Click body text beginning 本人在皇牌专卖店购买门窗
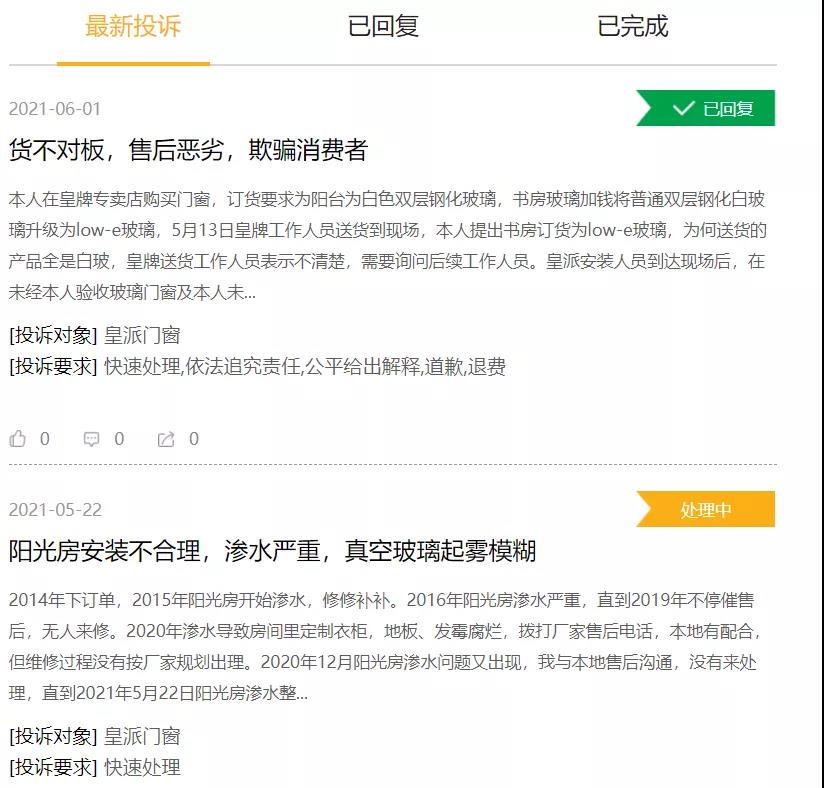The image size is (824, 788). click(387, 245)
